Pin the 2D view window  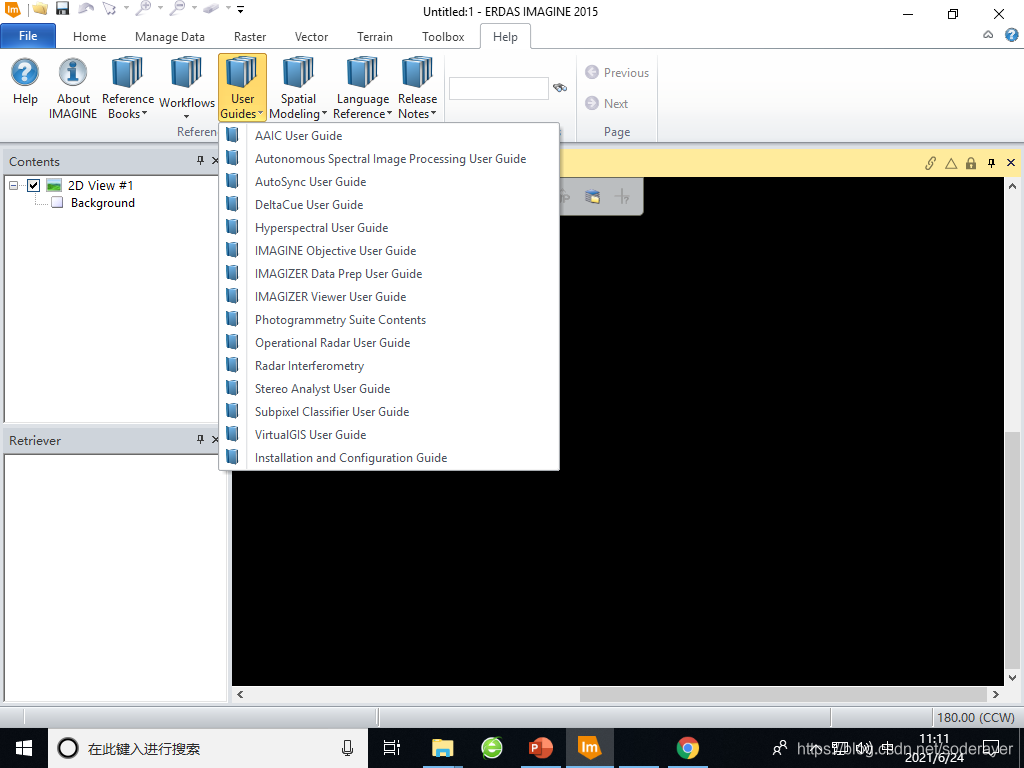[x=991, y=163]
